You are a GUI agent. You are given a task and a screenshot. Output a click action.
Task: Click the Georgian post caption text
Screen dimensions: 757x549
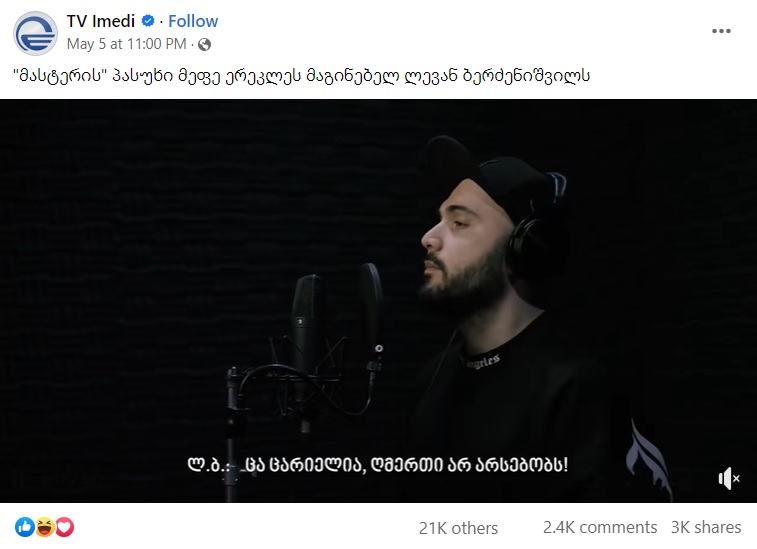(302, 75)
